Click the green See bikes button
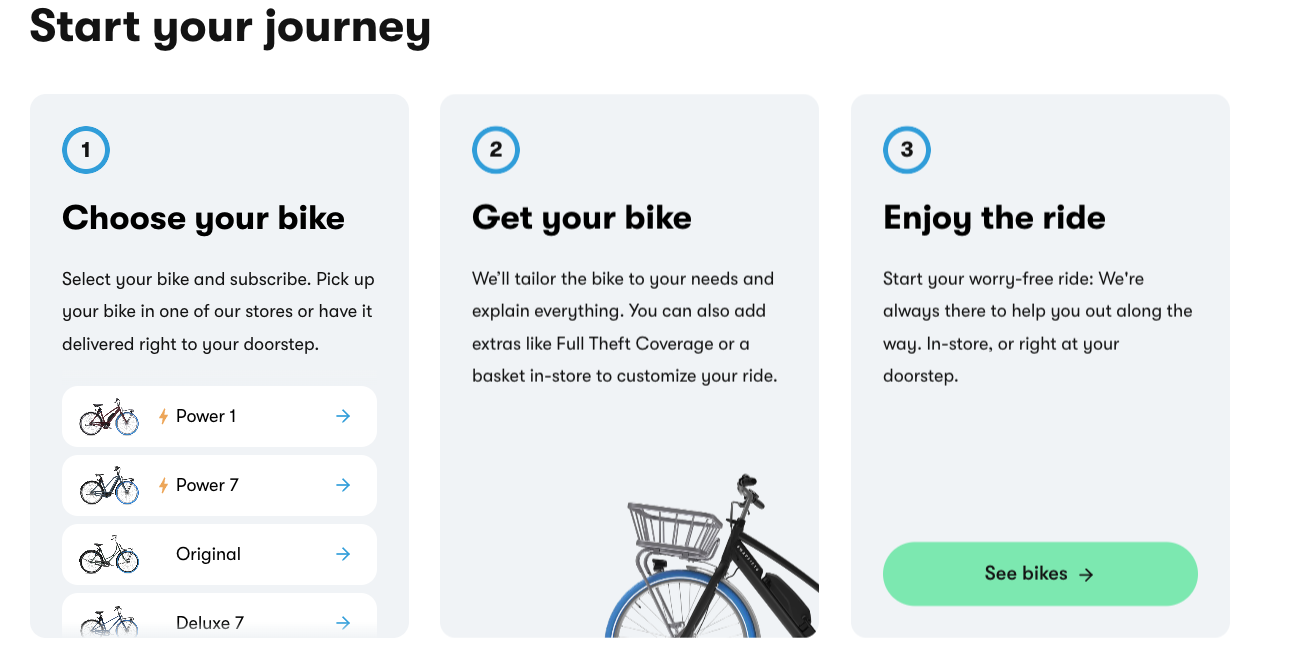Screen dimensions: 1295x664 click(1040, 574)
